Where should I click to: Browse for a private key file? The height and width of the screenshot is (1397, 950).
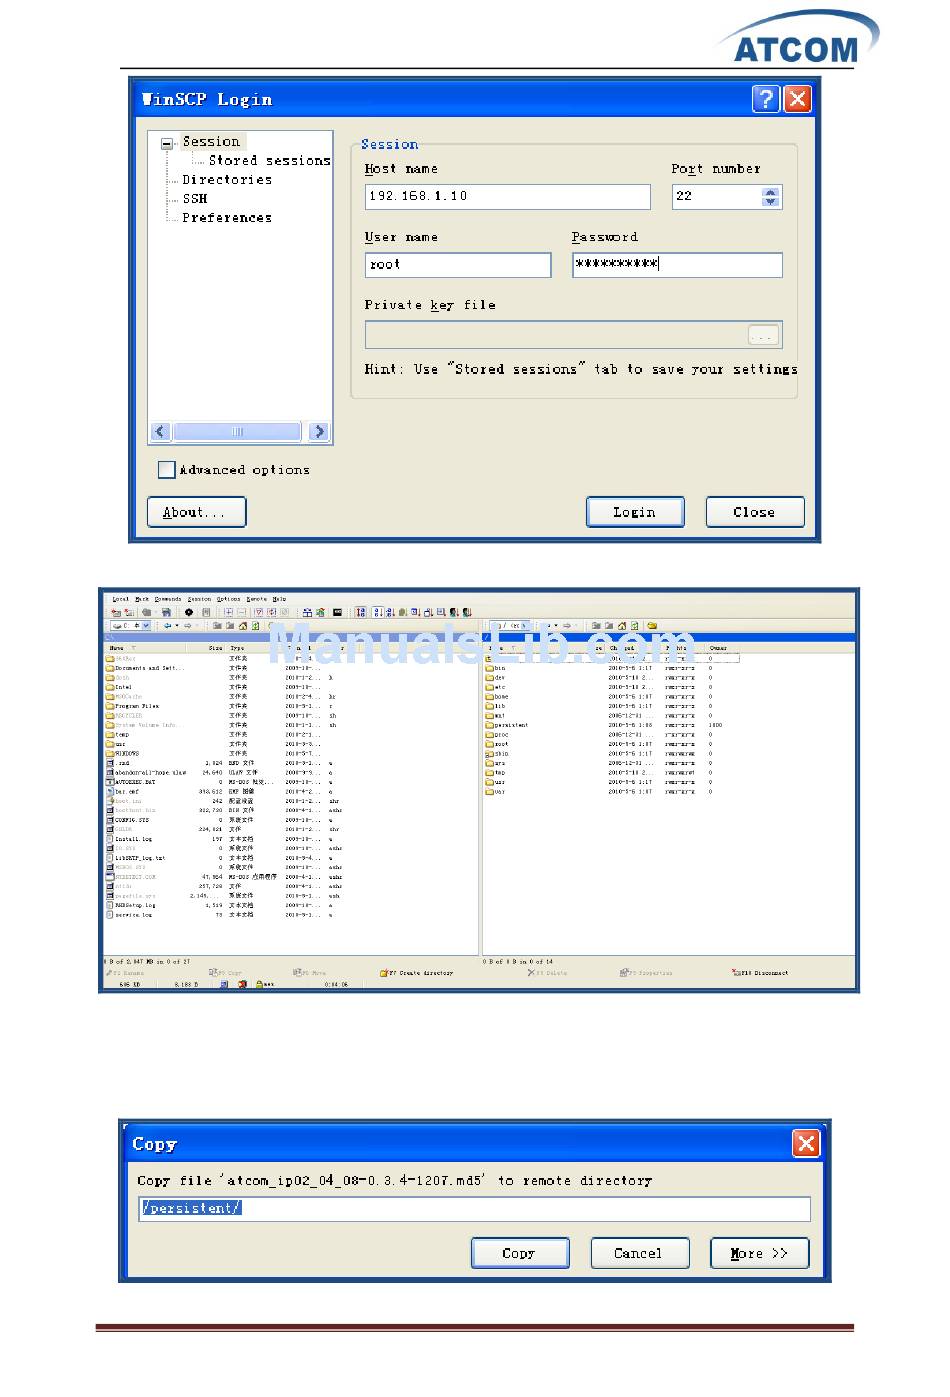point(763,335)
